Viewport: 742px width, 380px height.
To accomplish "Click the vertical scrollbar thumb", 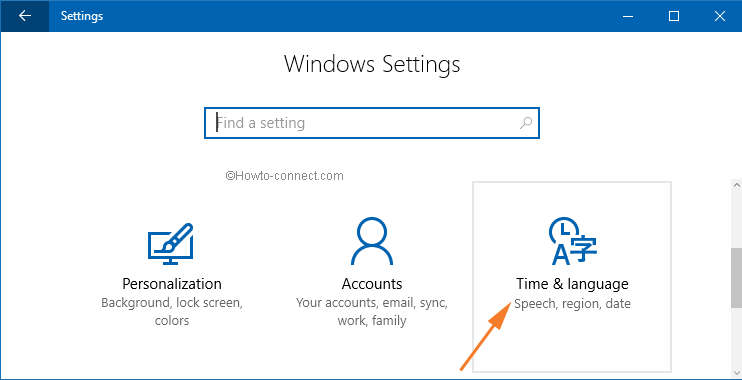I will (736, 278).
